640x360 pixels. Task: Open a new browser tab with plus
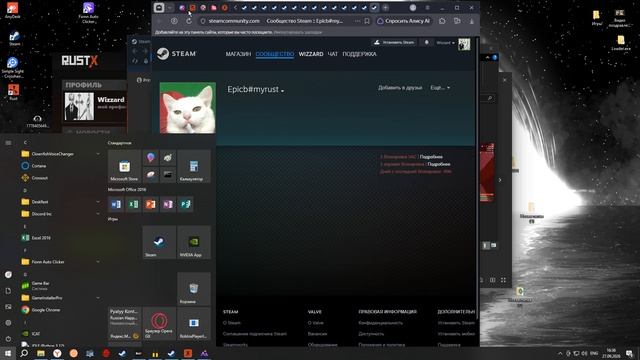385,8
